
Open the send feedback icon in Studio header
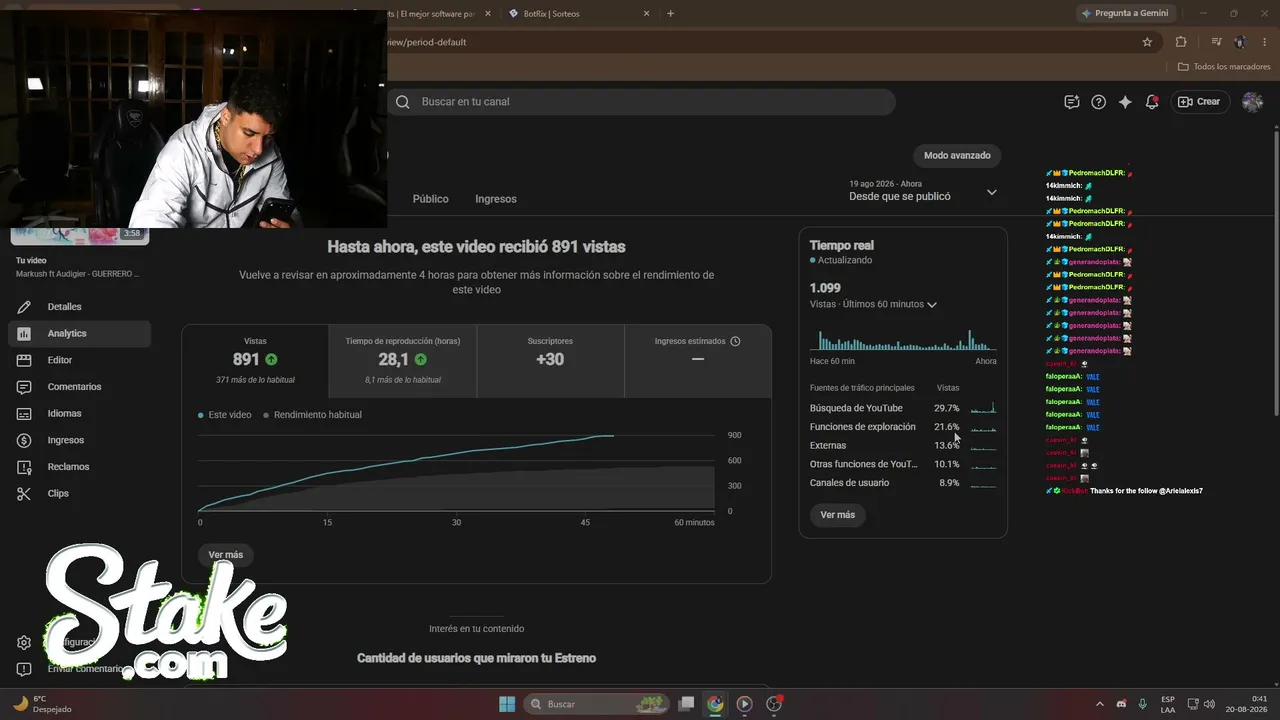pos(1072,102)
